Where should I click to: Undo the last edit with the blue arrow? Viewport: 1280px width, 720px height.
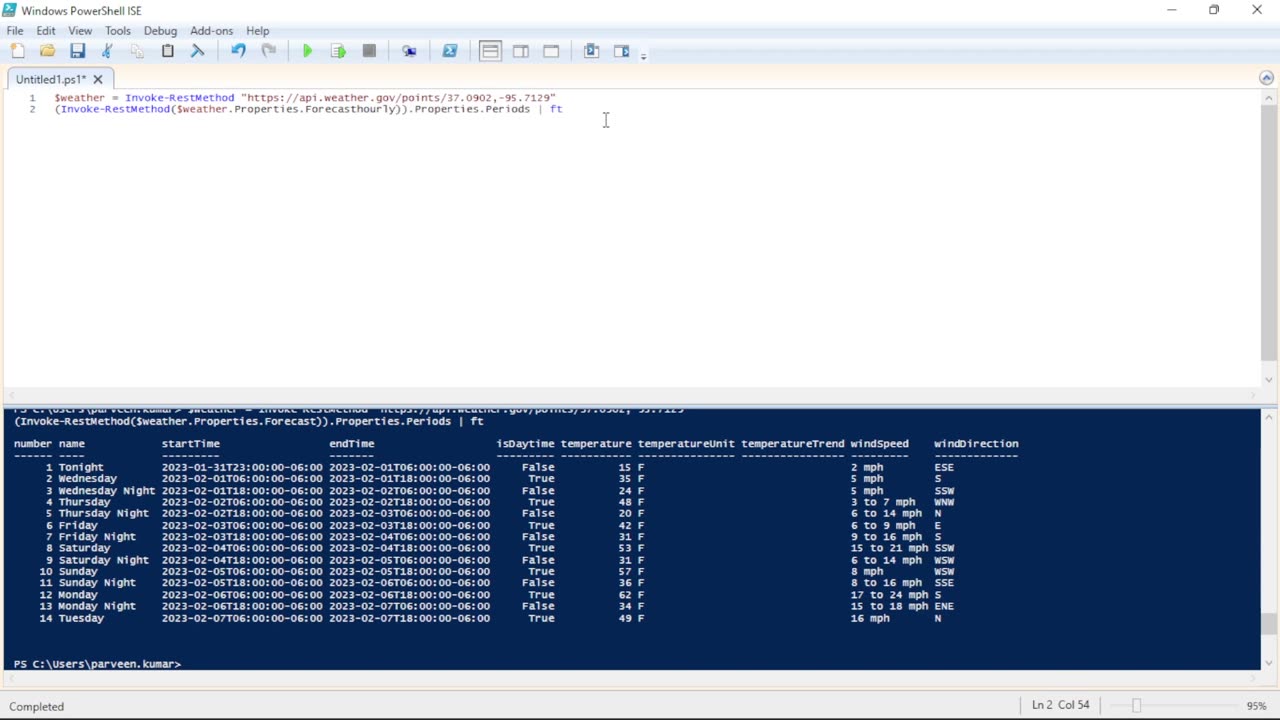tap(238, 51)
